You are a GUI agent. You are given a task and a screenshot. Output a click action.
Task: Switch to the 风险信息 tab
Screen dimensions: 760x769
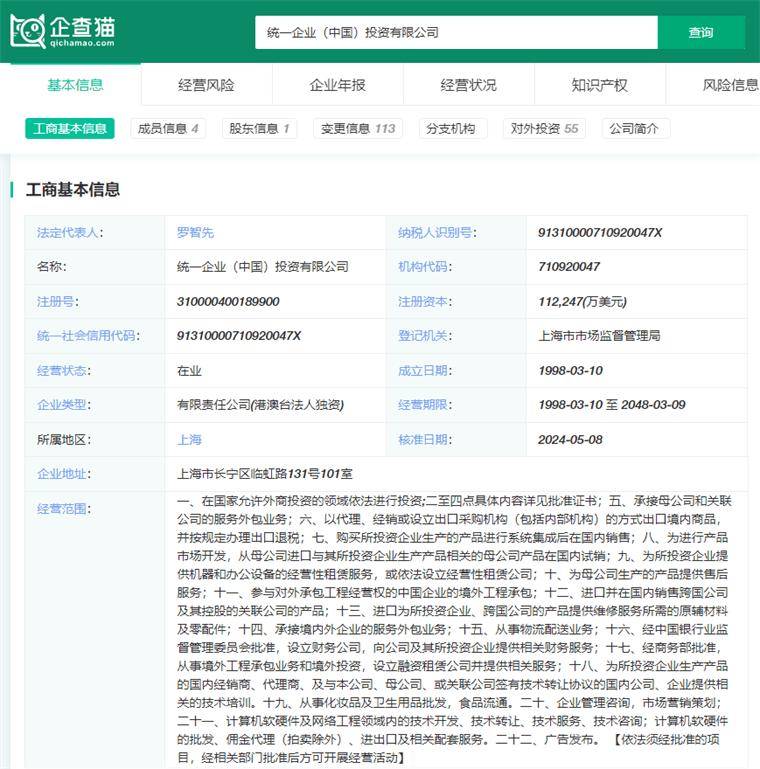coord(731,85)
